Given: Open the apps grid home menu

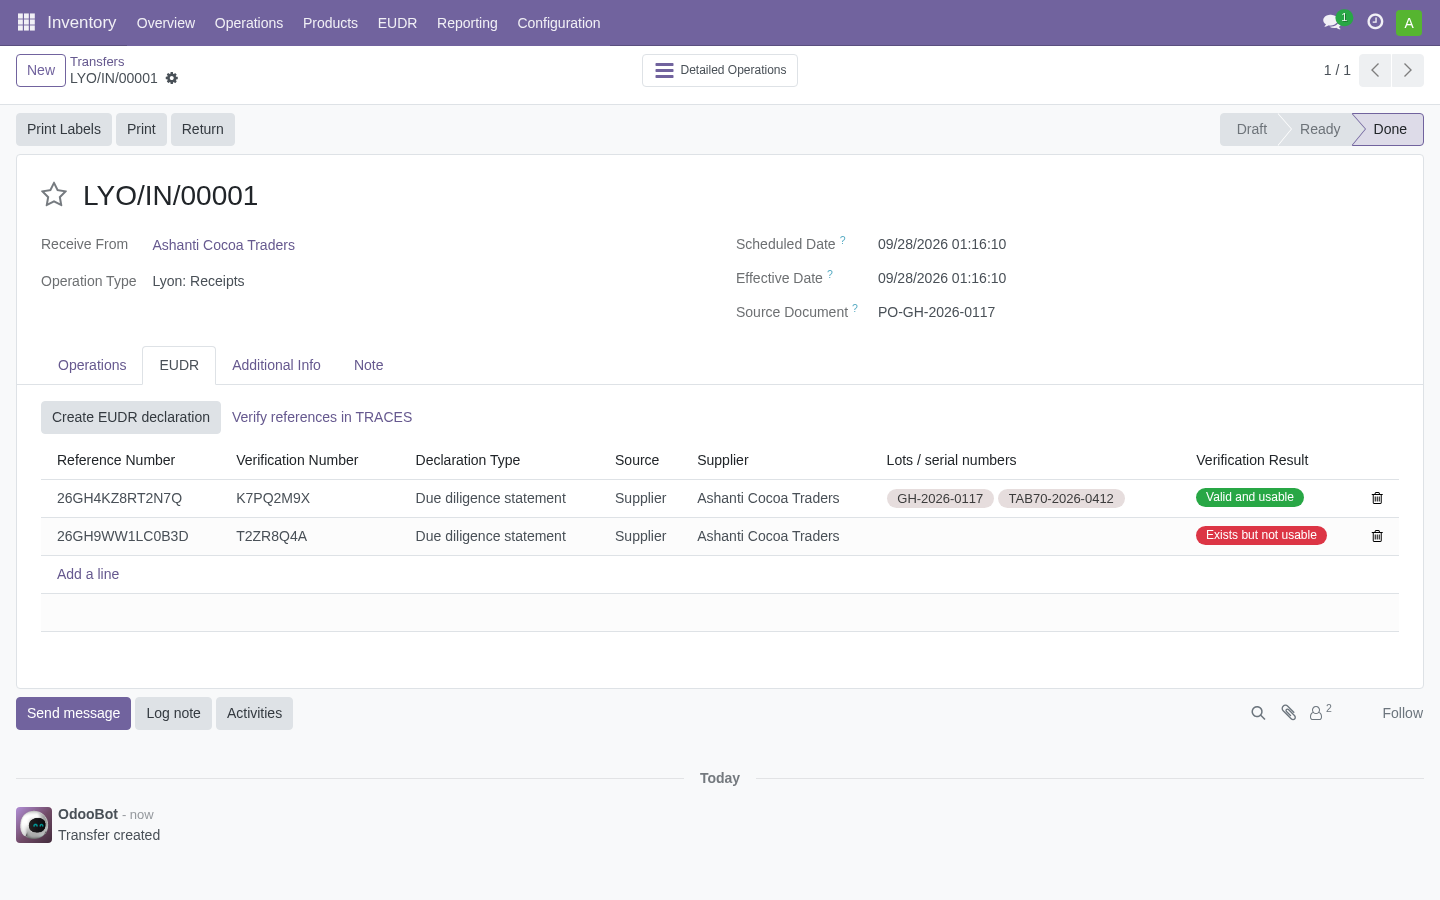Looking at the screenshot, I should click(26, 22).
